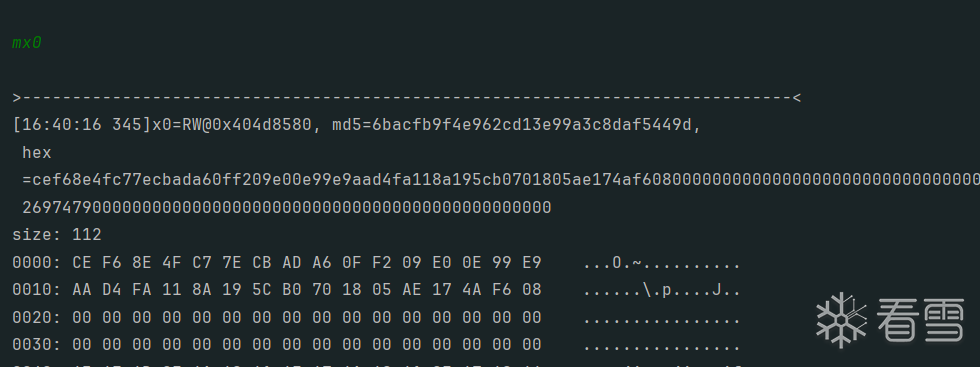Click byte CE in first dump row

click(x=82, y=263)
